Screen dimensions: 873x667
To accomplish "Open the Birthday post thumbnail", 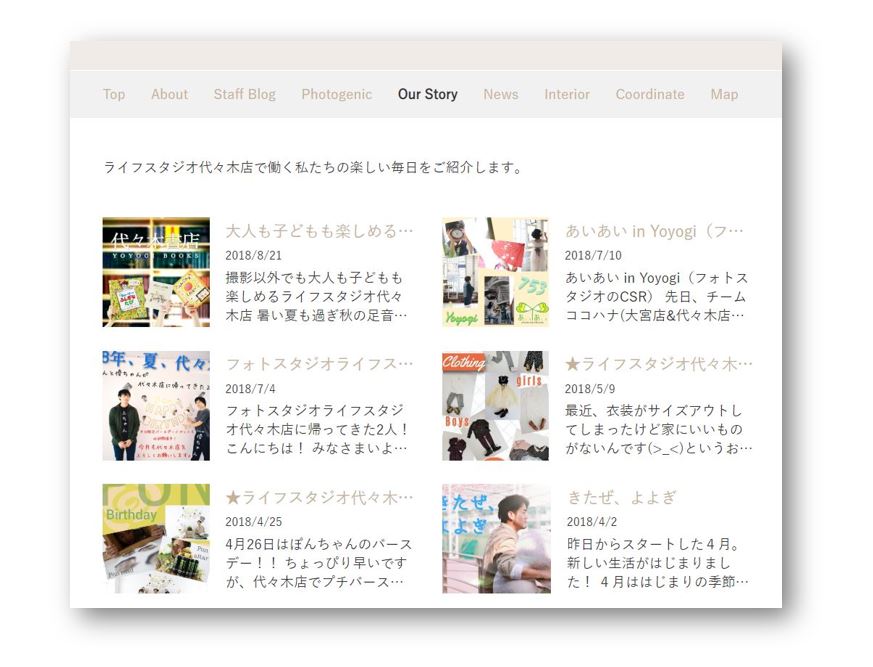I will 156,538.
